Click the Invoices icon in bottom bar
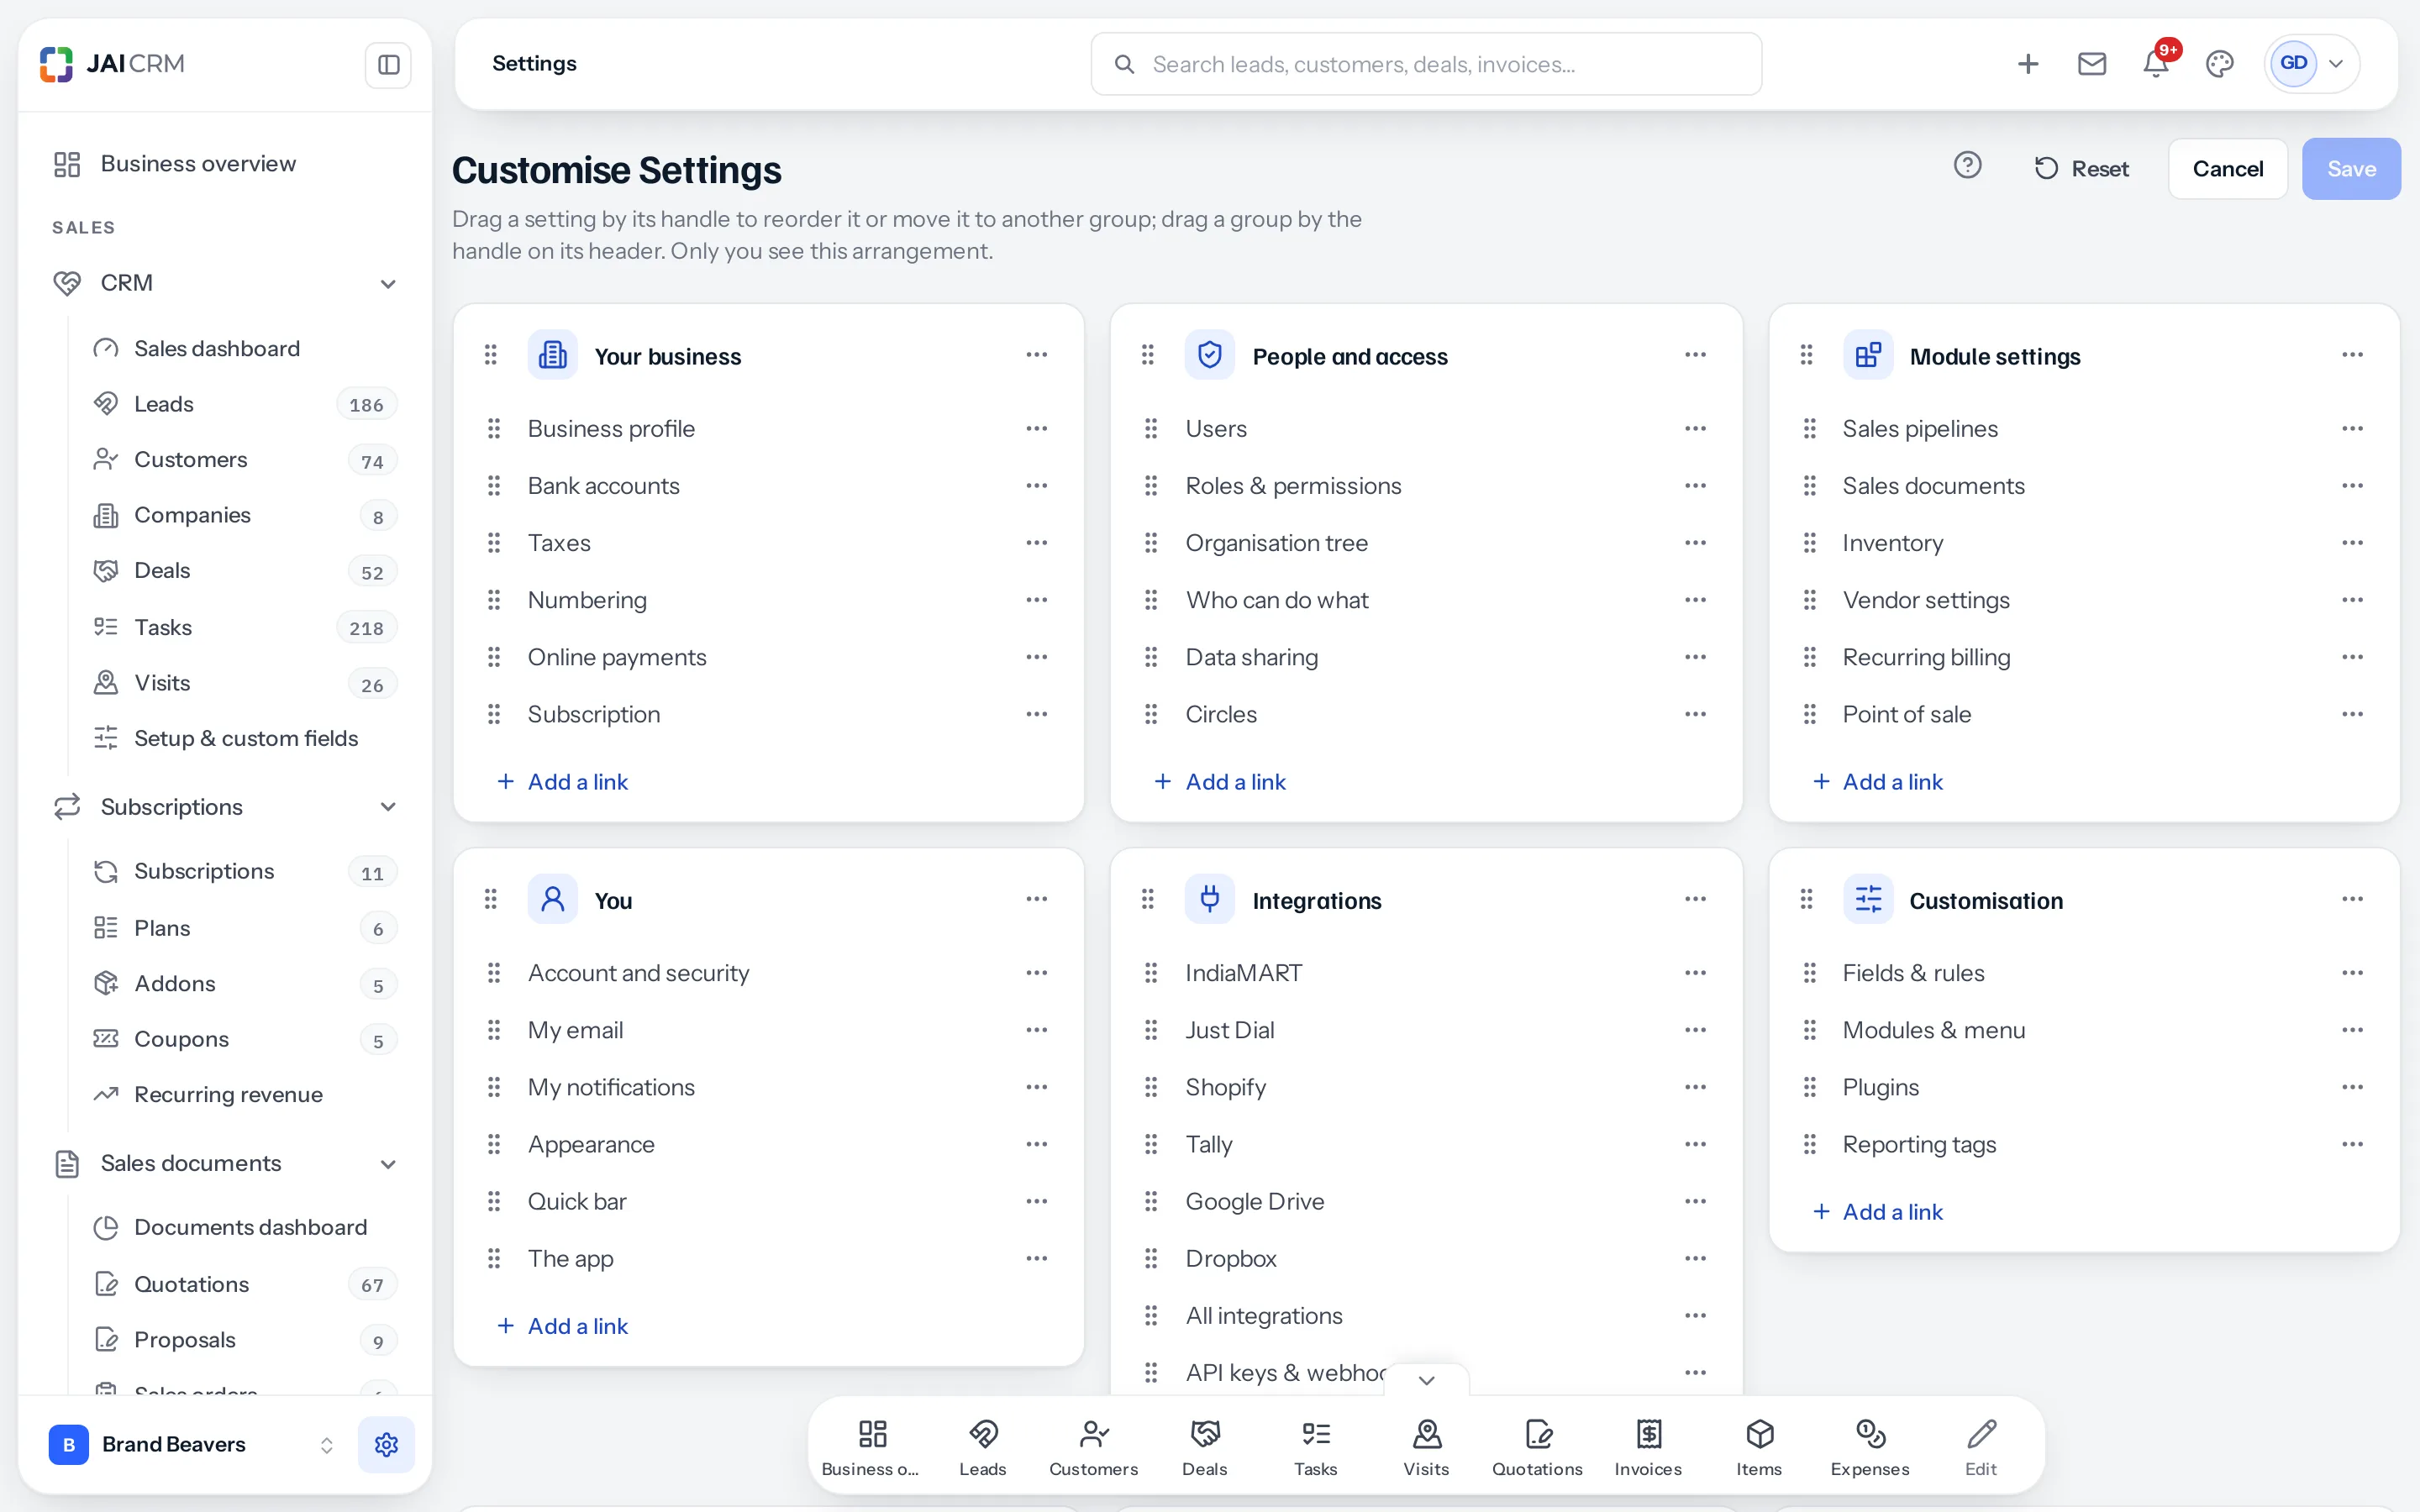The image size is (2420, 1512). point(1648,1447)
